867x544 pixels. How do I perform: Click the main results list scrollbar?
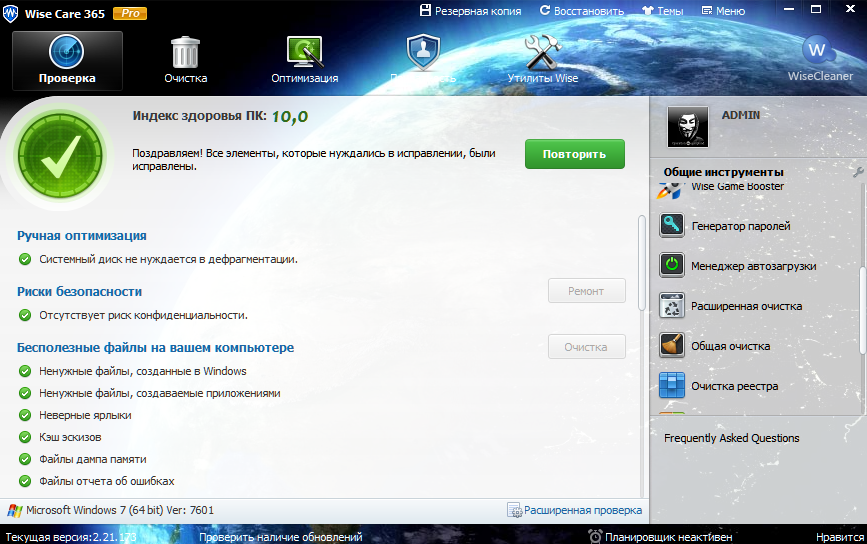tap(642, 263)
